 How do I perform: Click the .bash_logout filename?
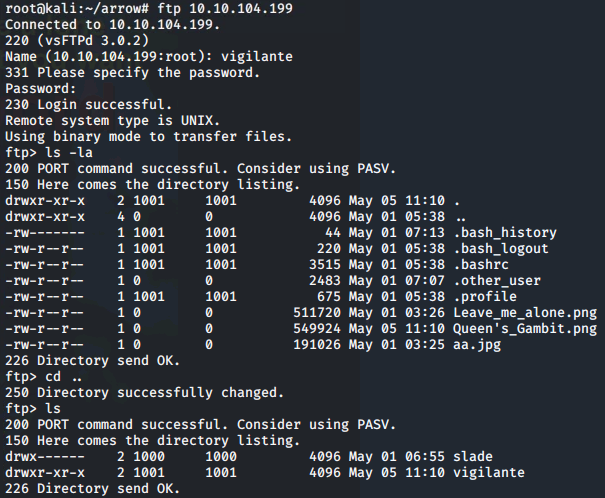(501, 248)
